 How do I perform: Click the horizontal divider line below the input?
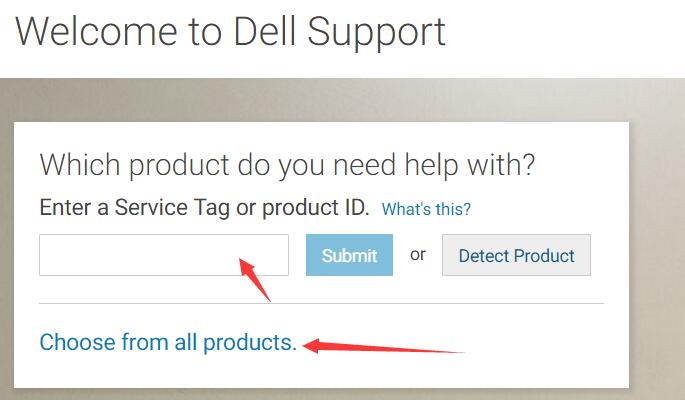(322, 303)
